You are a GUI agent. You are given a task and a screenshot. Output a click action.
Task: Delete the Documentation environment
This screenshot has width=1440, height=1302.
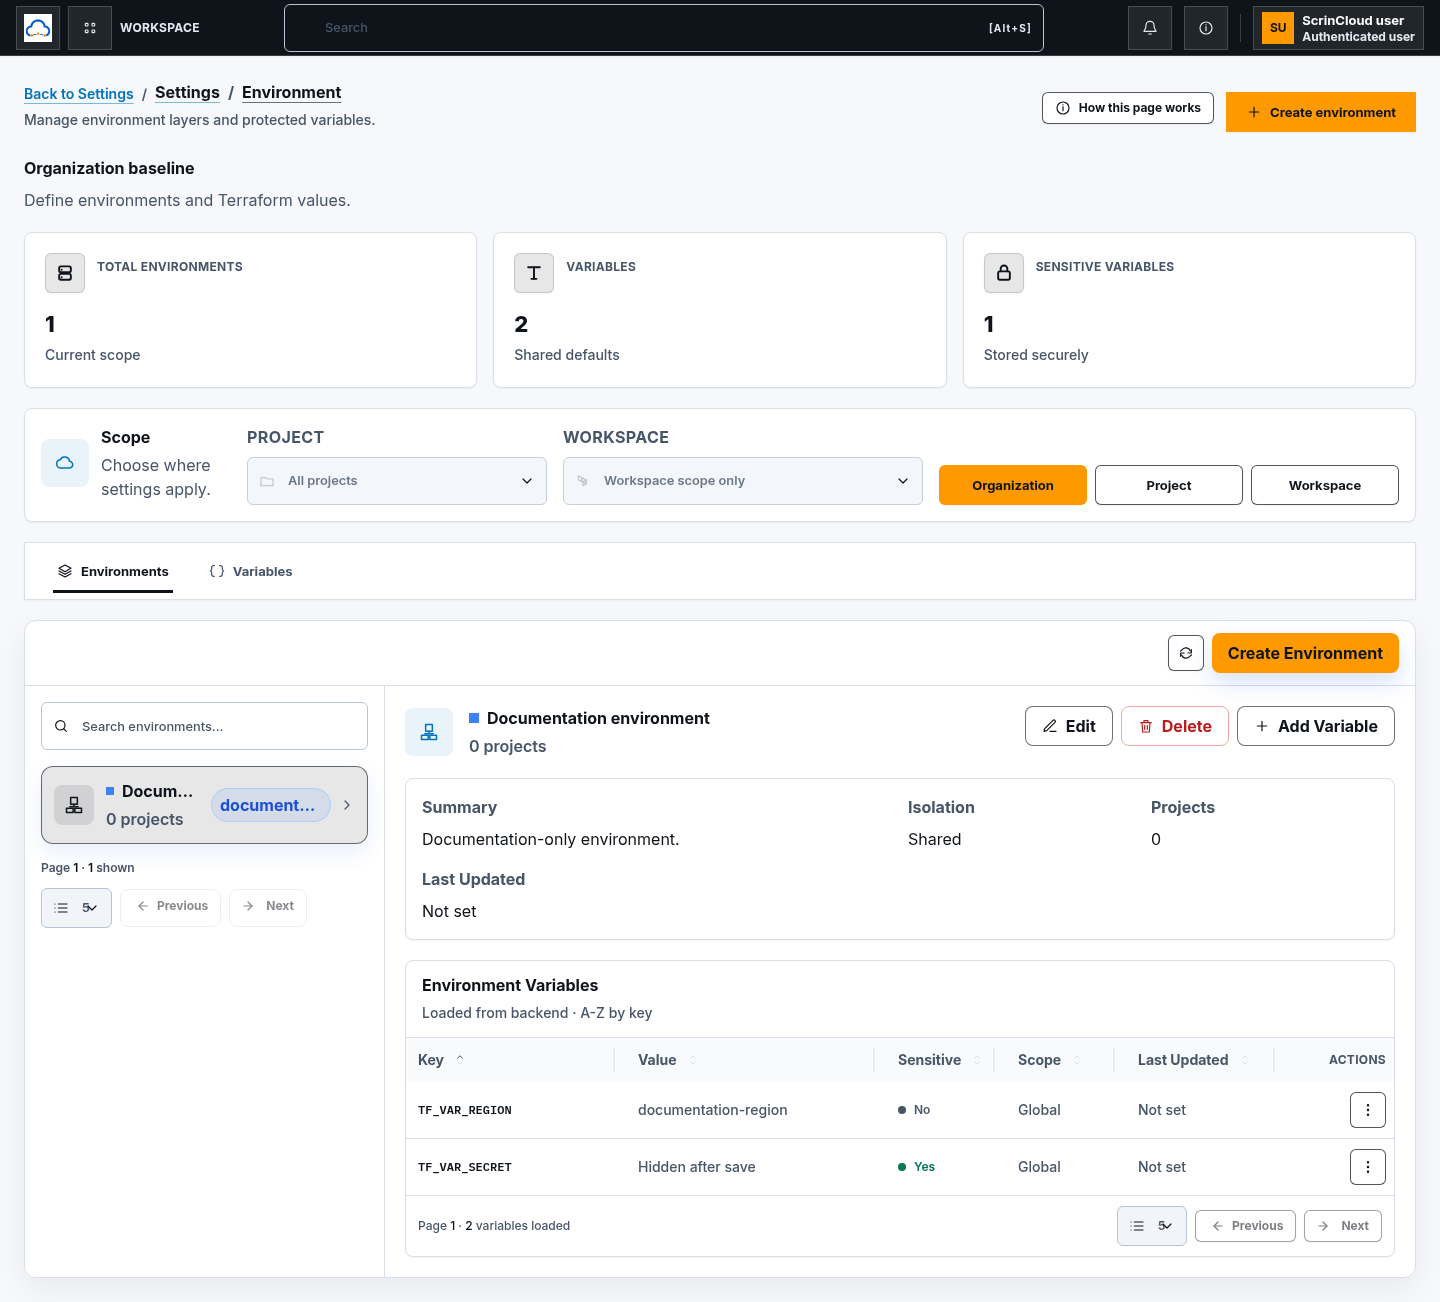pyautogui.click(x=1175, y=726)
